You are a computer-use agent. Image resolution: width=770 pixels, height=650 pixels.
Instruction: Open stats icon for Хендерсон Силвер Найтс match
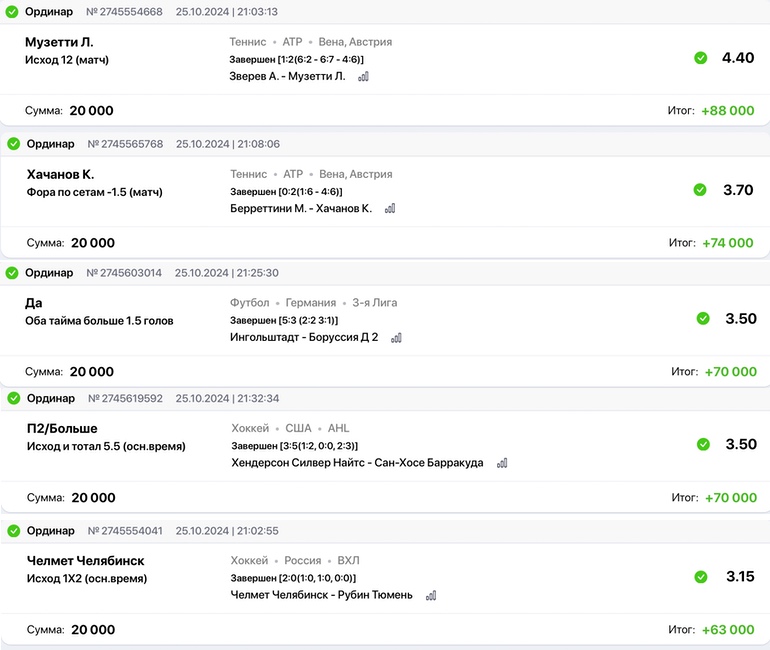pyautogui.click(x=502, y=463)
